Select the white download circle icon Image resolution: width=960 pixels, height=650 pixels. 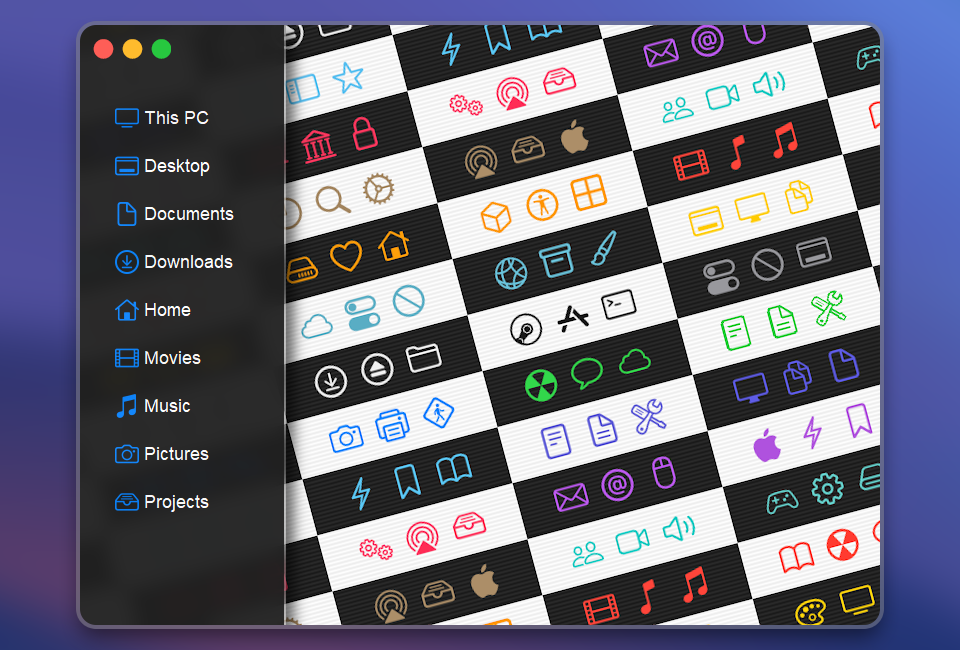click(331, 381)
